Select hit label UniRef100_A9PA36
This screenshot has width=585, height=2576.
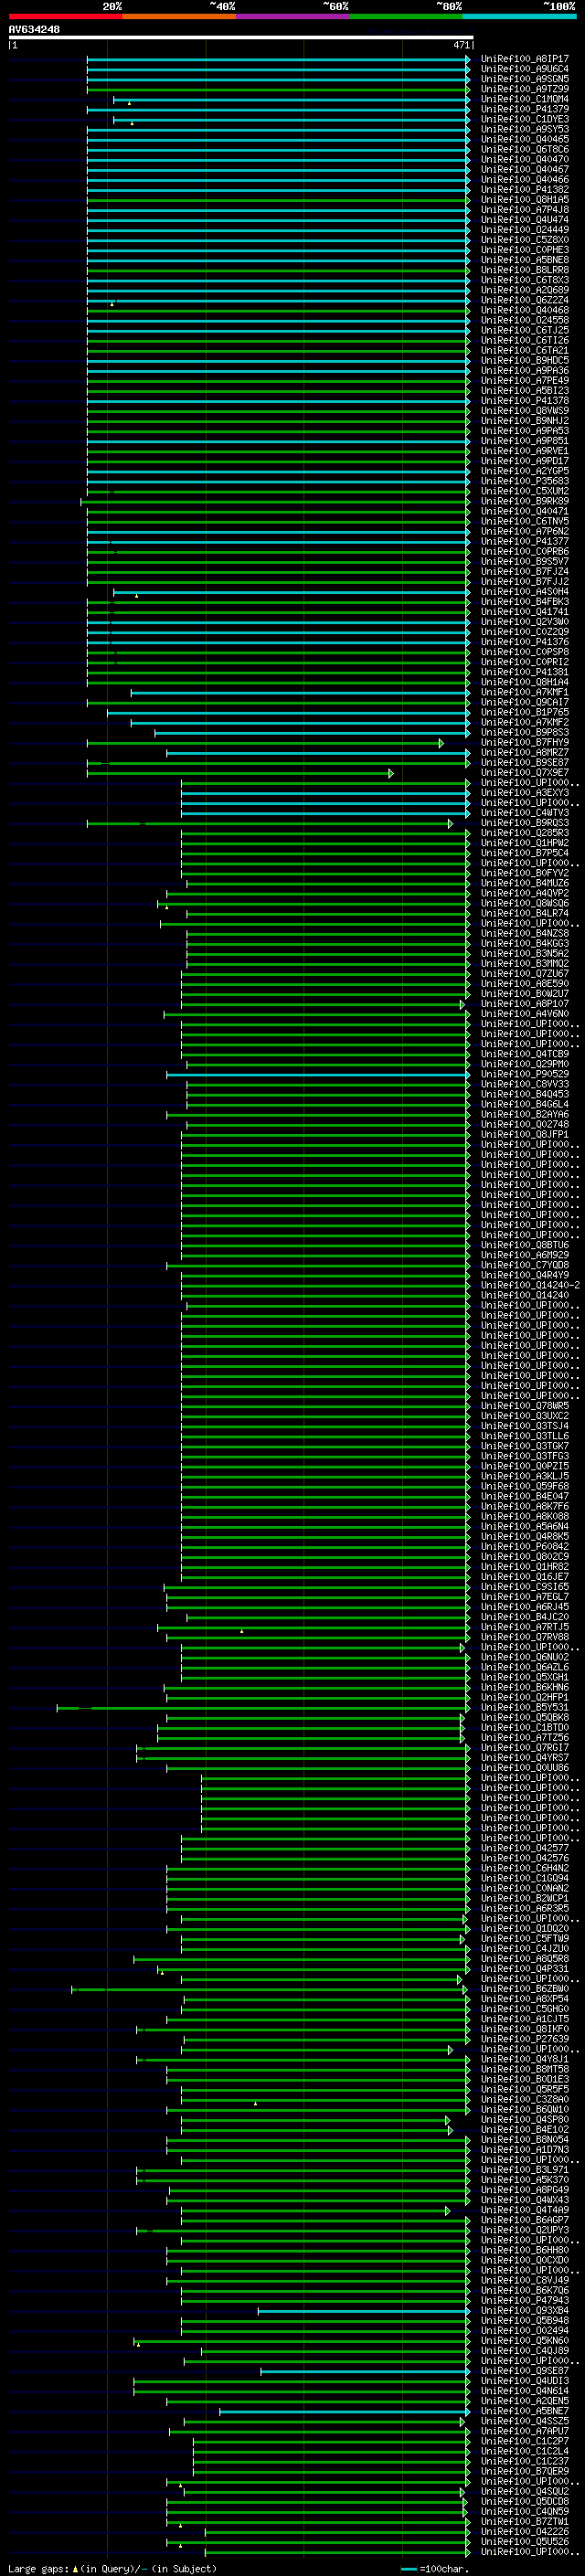tap(525, 371)
